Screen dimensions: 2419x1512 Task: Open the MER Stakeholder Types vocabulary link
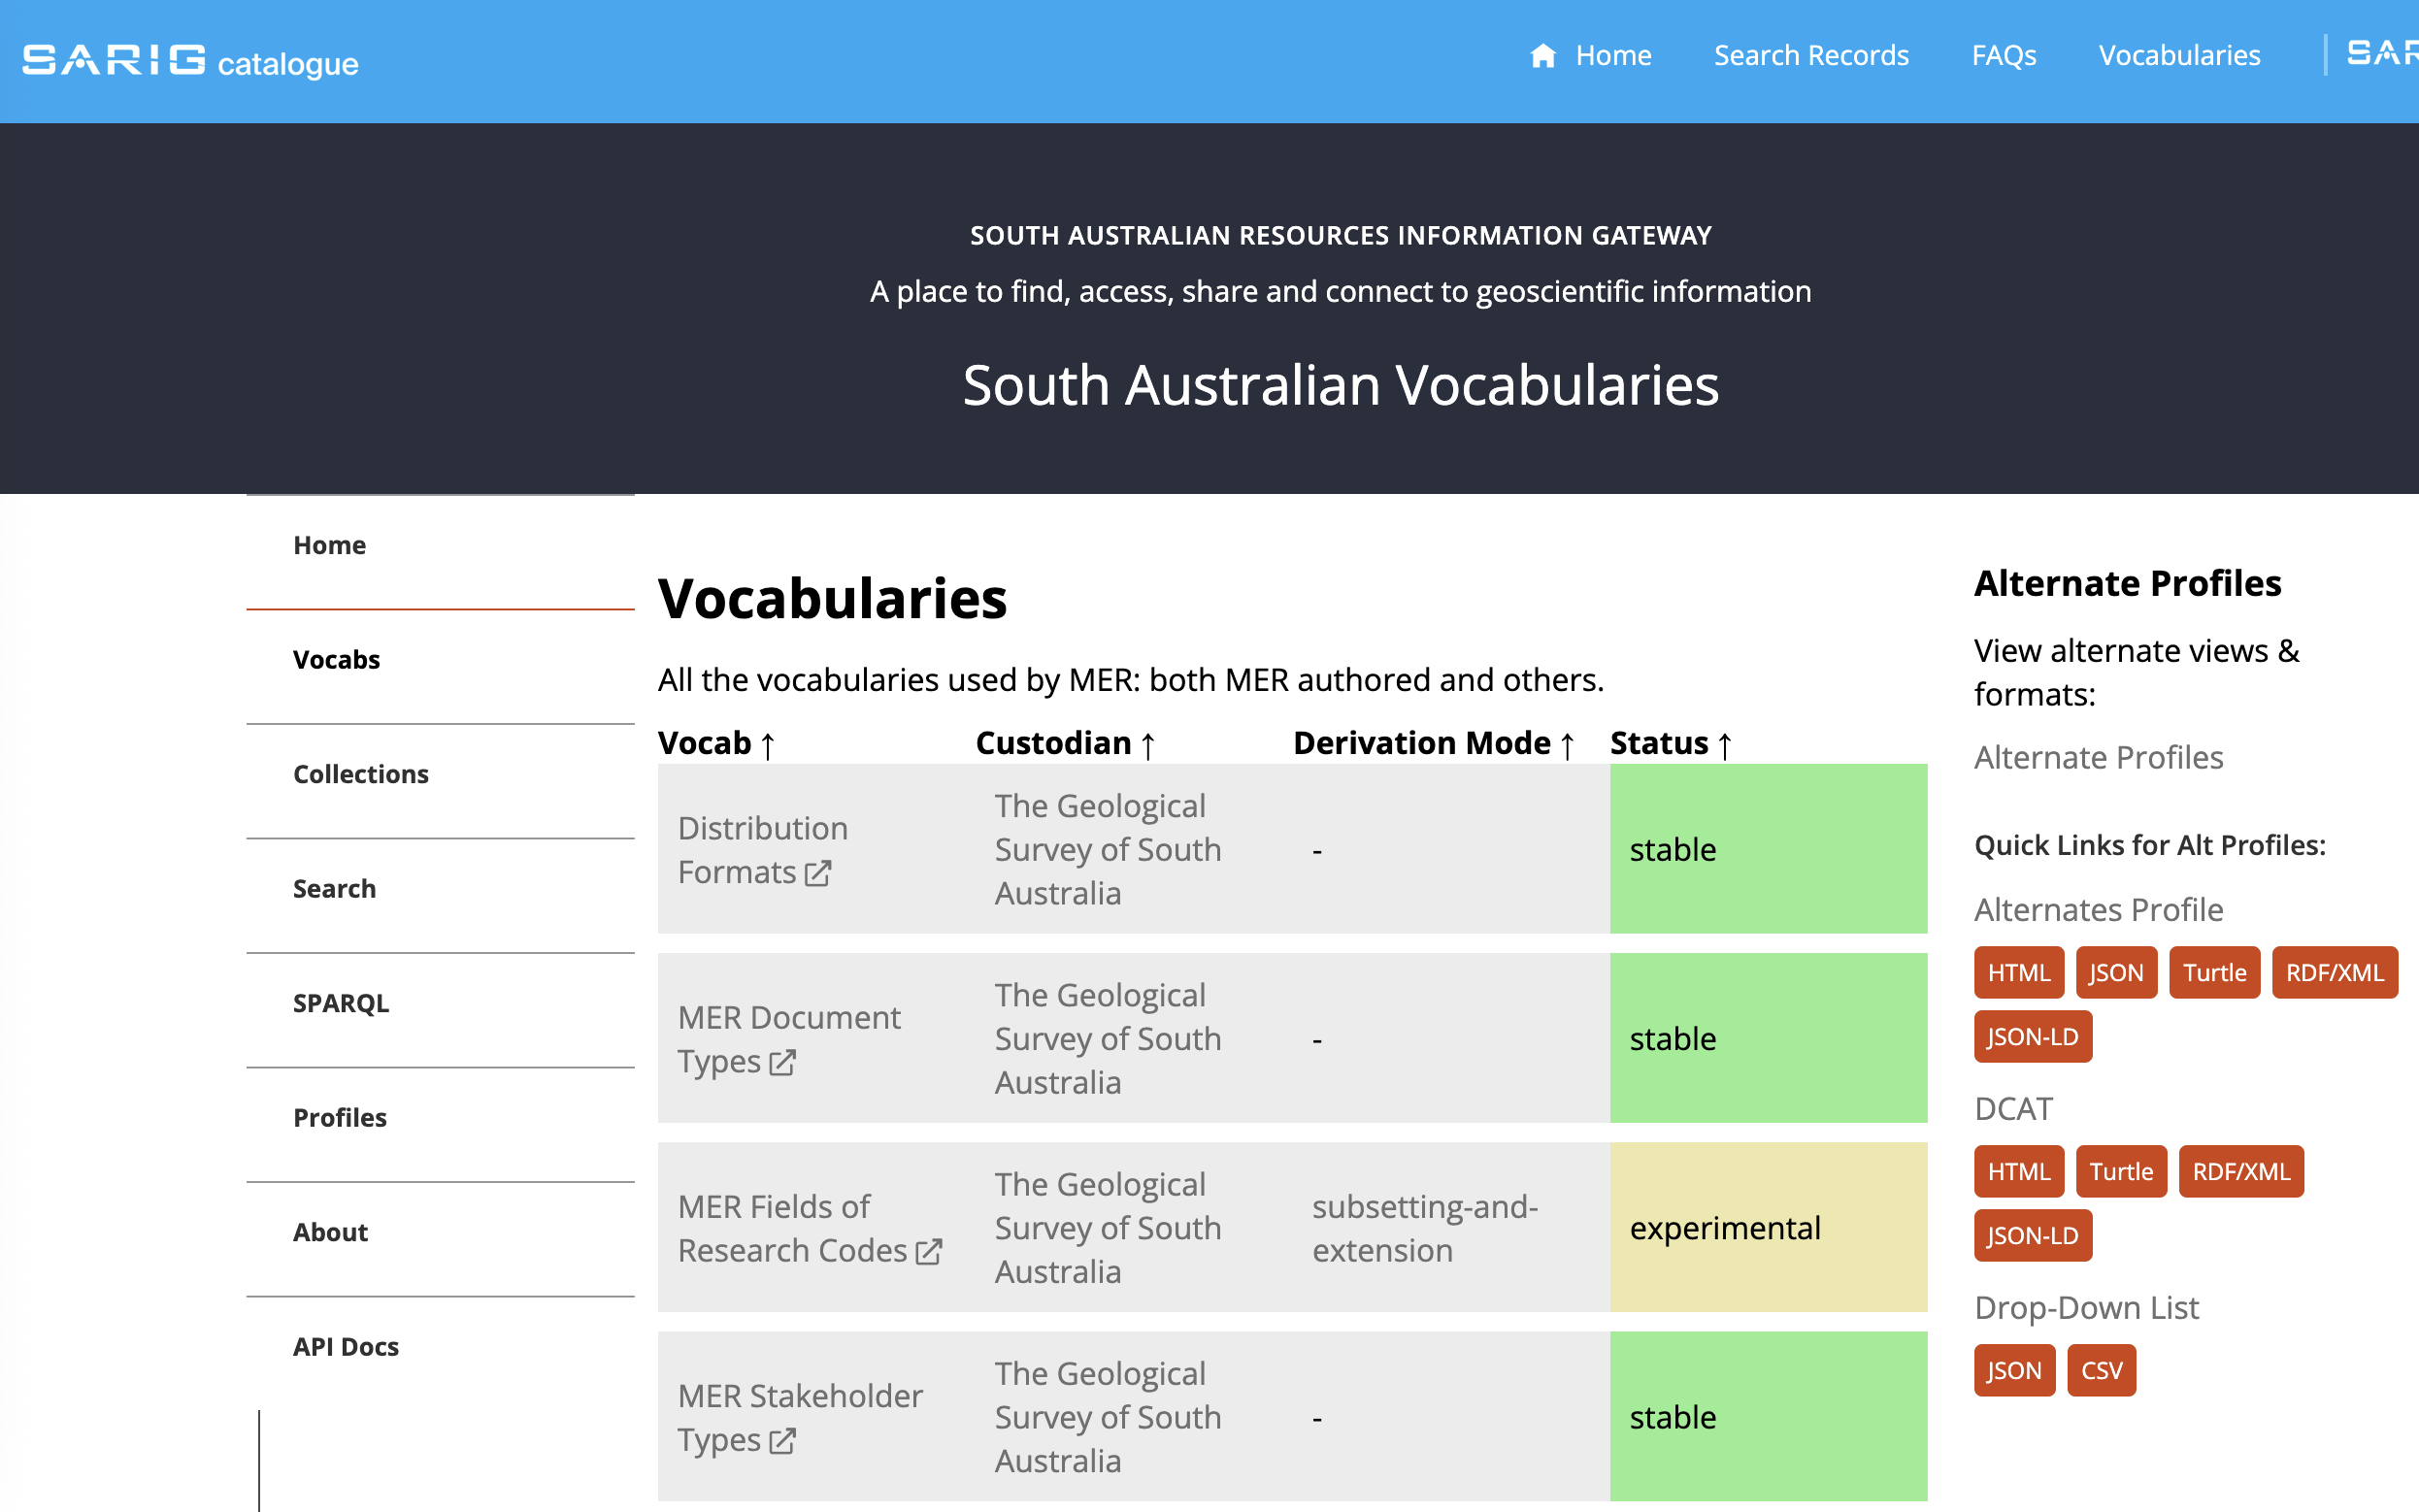coord(799,1418)
